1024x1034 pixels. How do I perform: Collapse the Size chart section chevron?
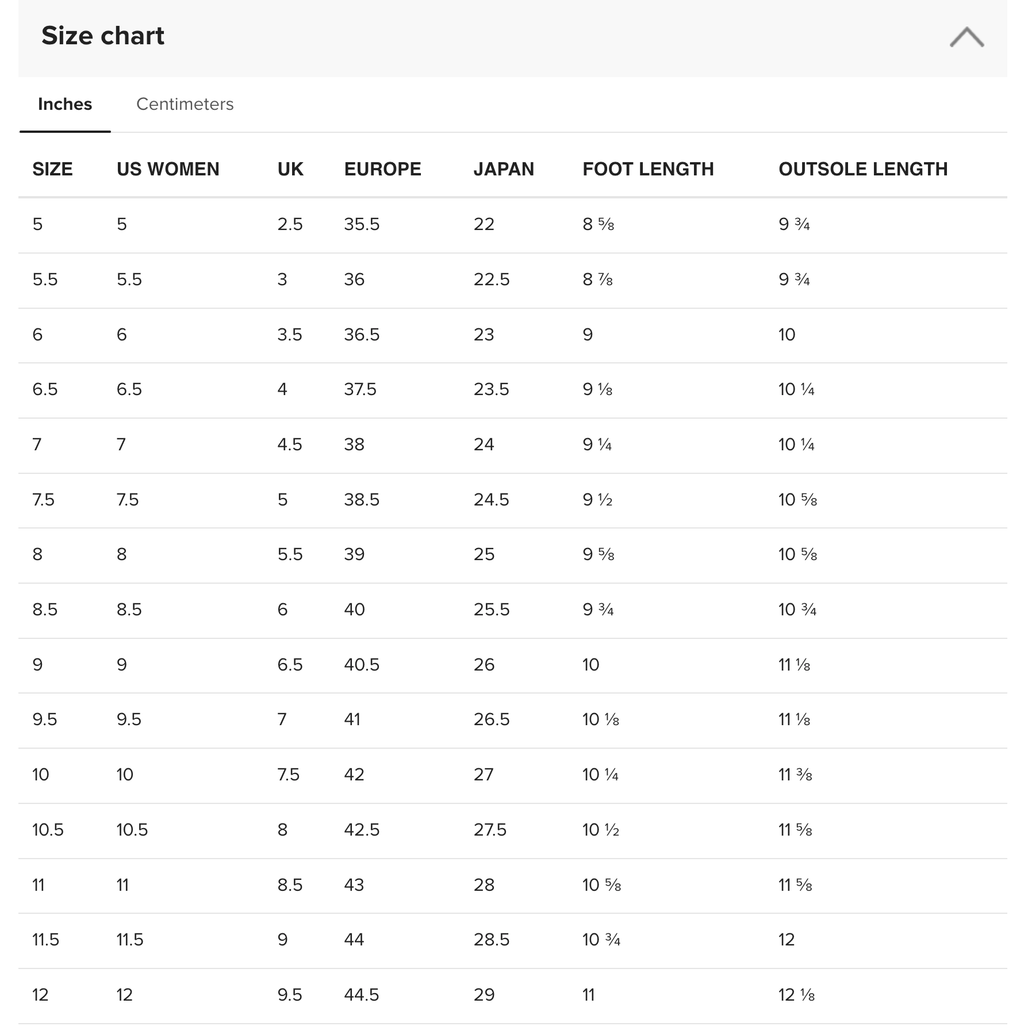coord(967,38)
